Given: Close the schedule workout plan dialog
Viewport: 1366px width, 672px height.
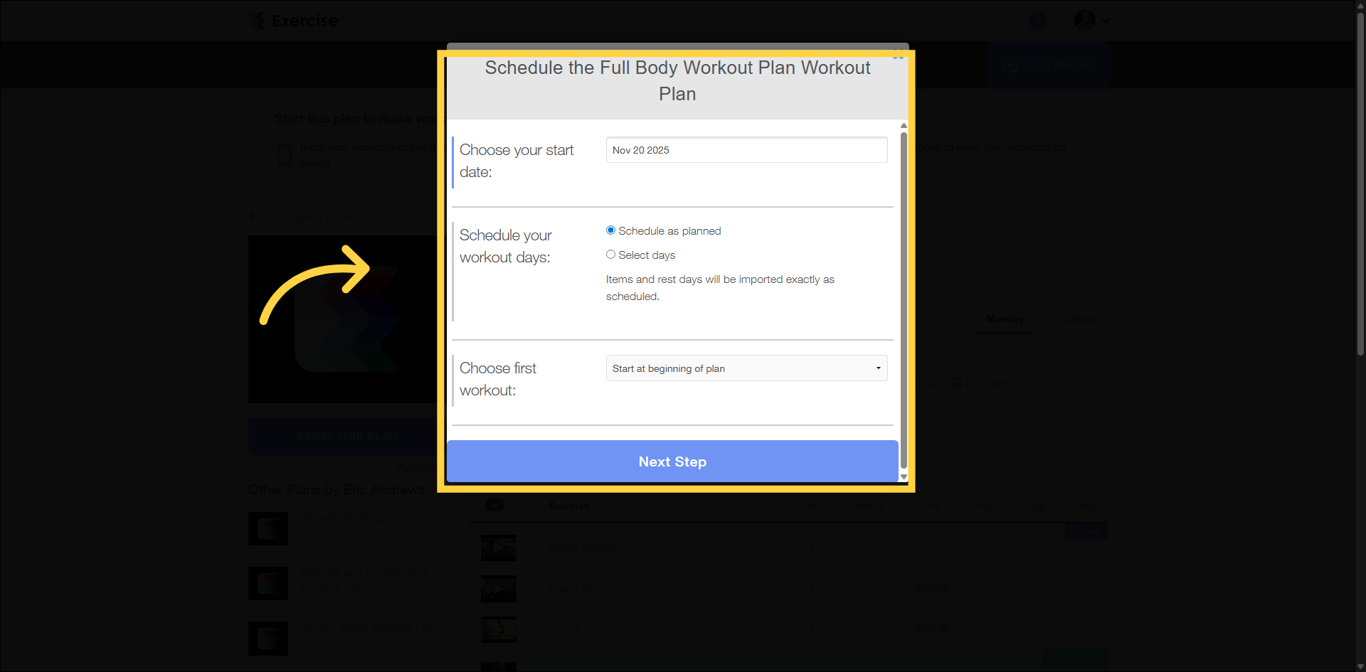Looking at the screenshot, I should pyautogui.click(x=898, y=55).
